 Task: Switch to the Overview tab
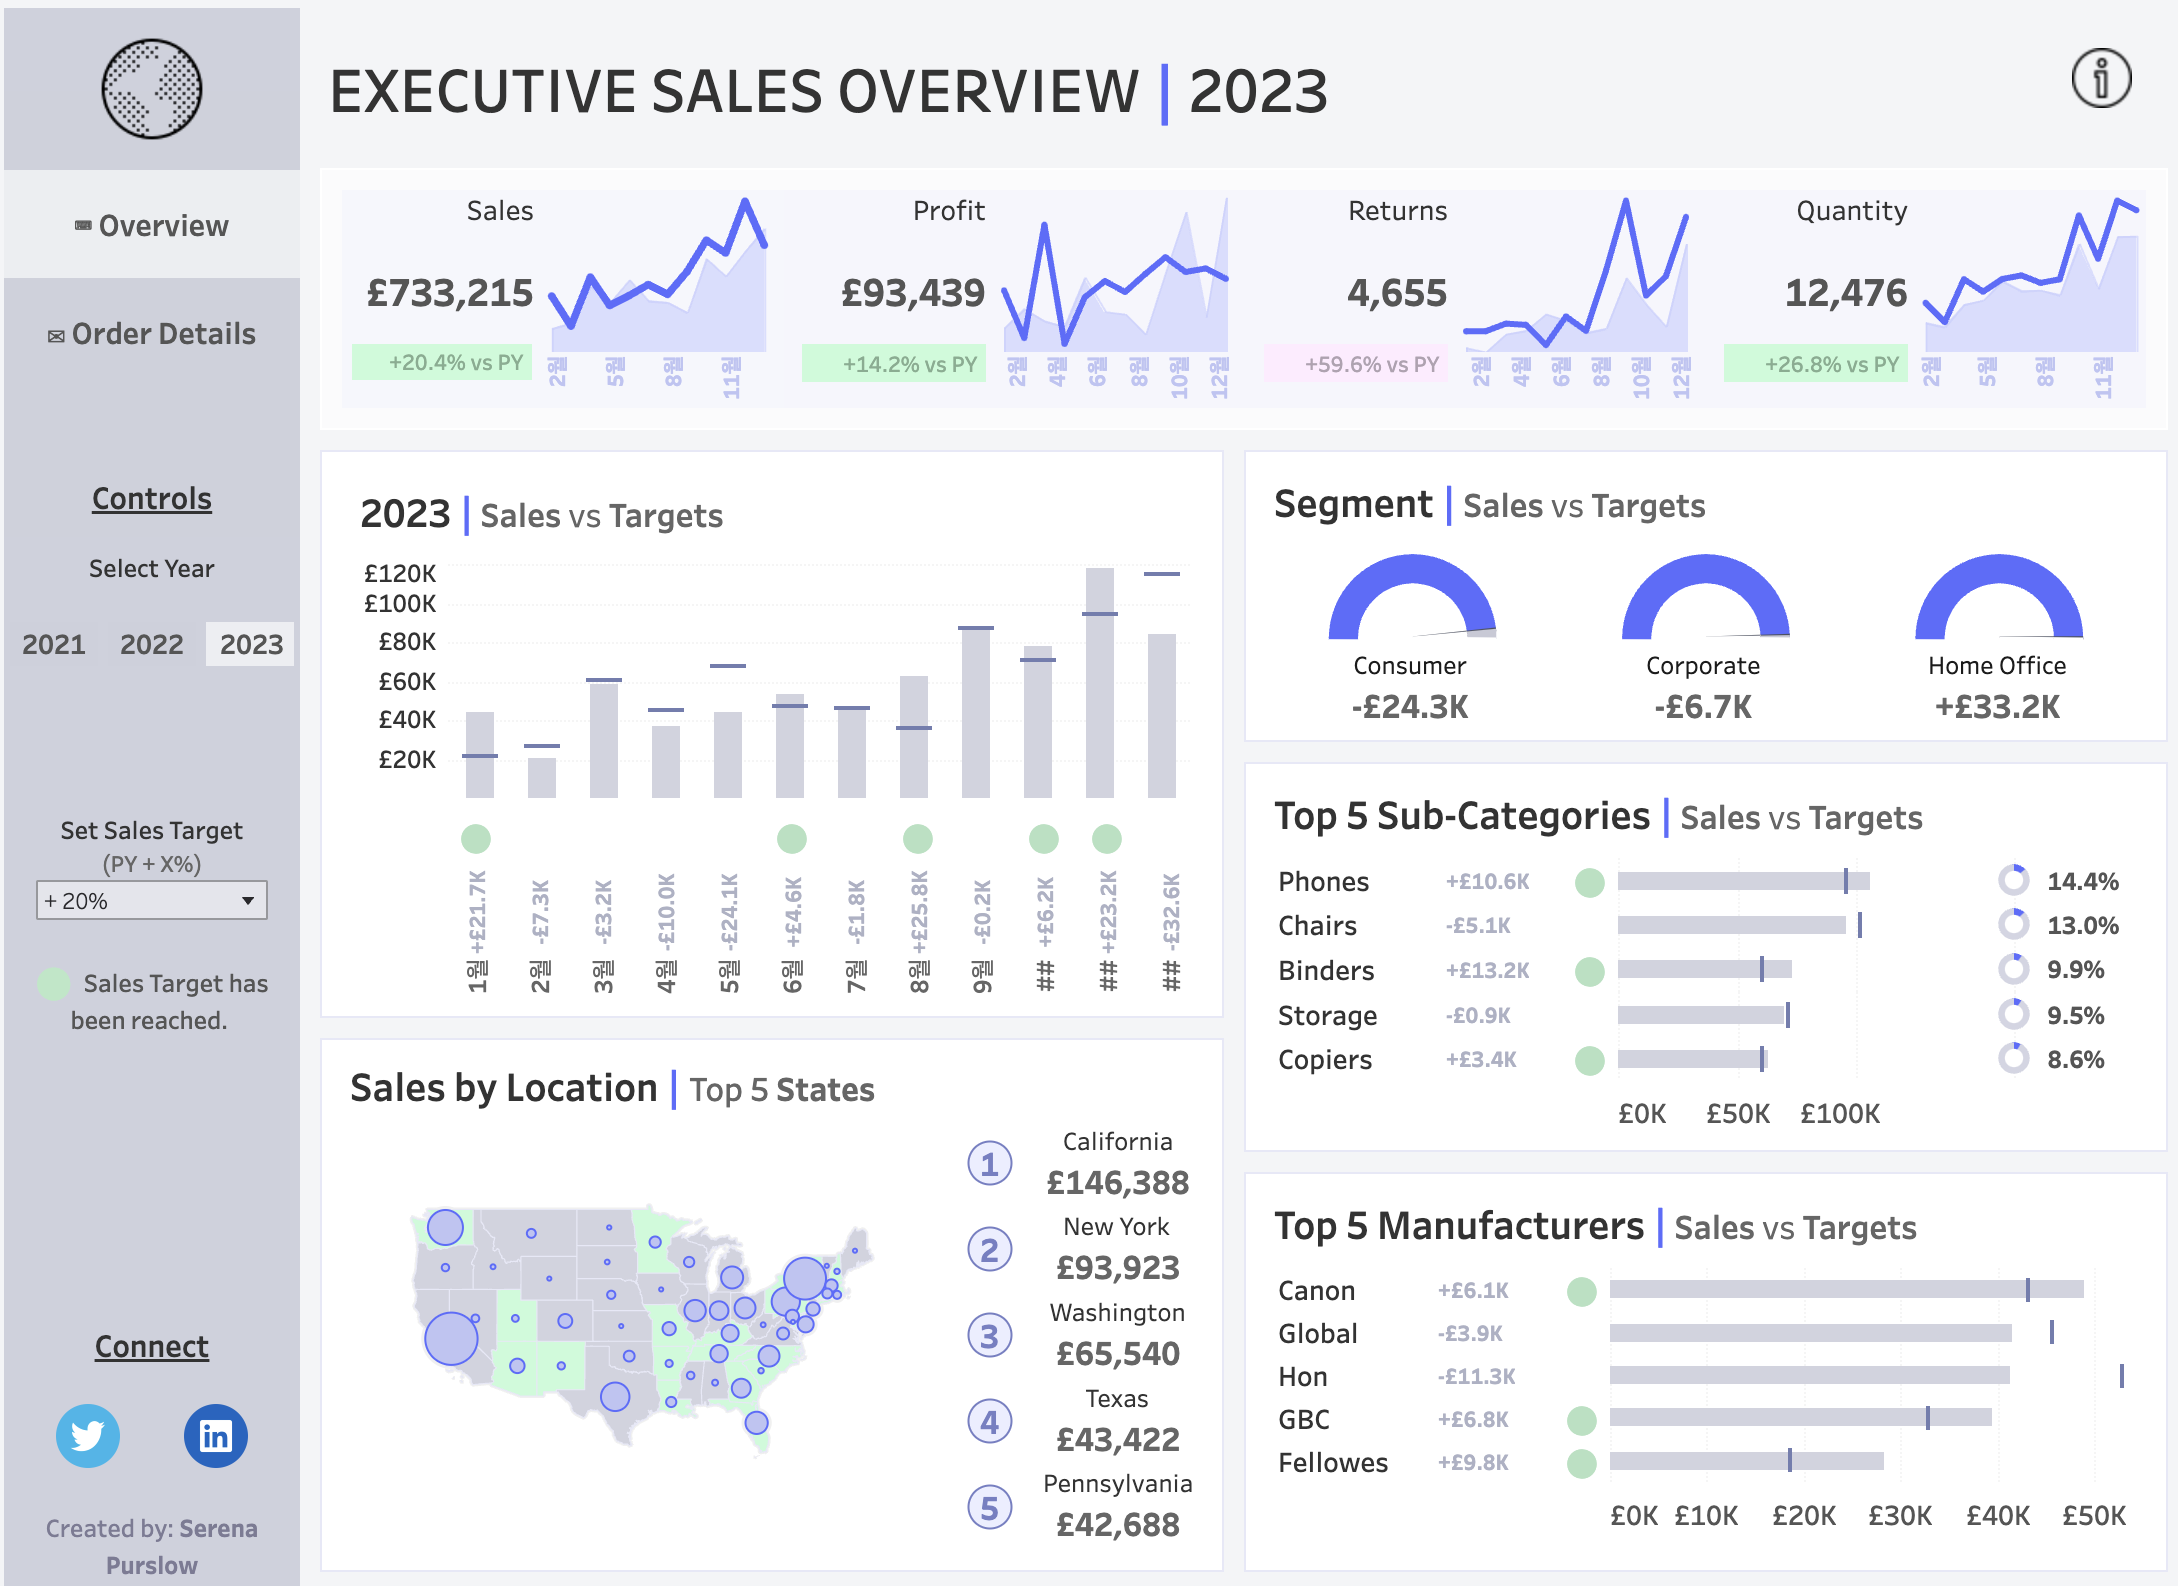[x=152, y=226]
